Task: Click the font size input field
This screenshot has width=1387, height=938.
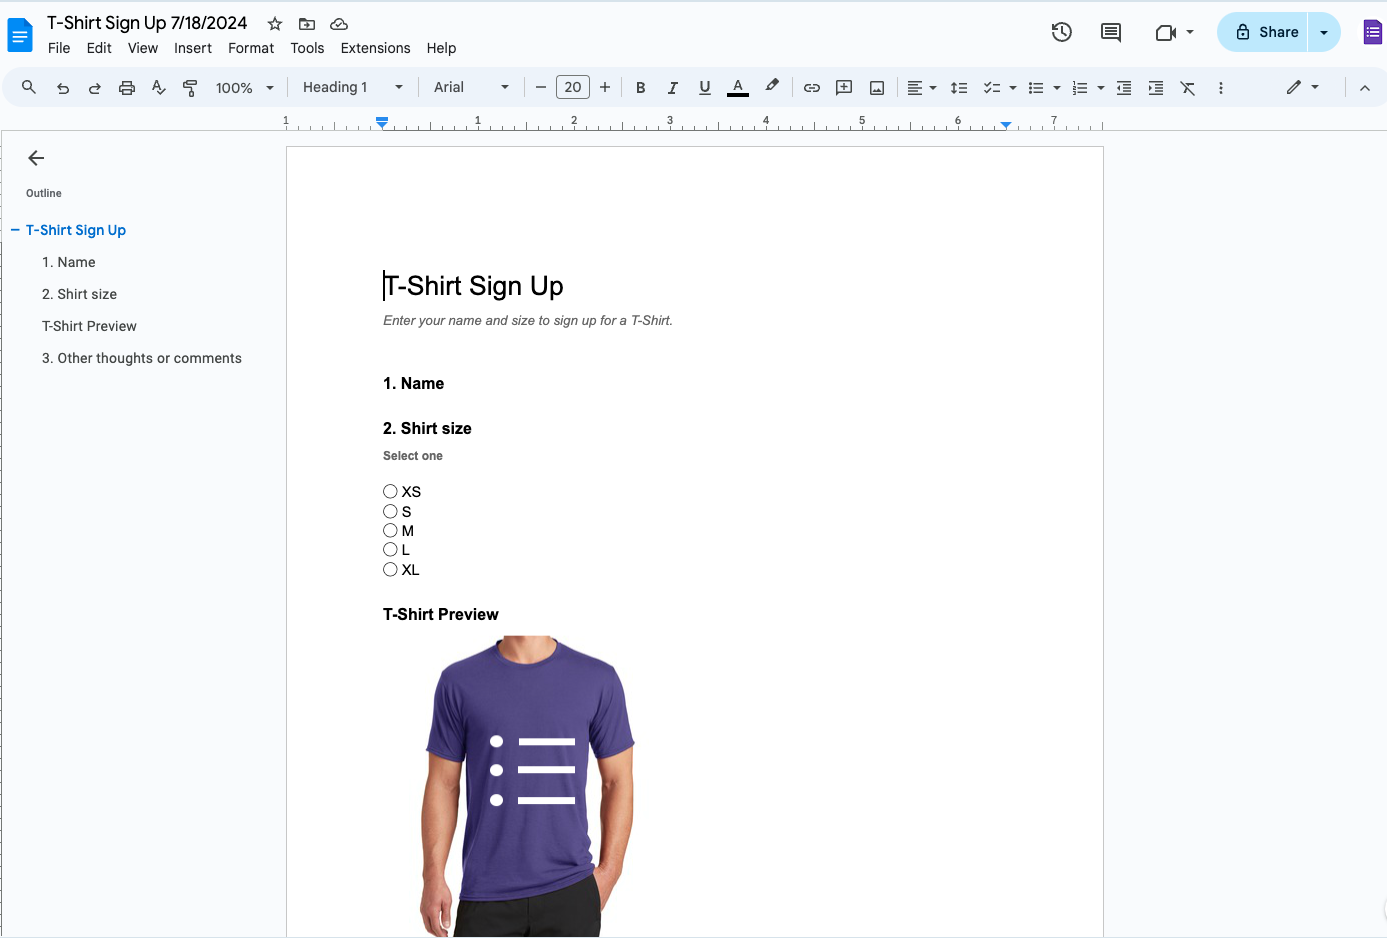Action: pos(572,87)
